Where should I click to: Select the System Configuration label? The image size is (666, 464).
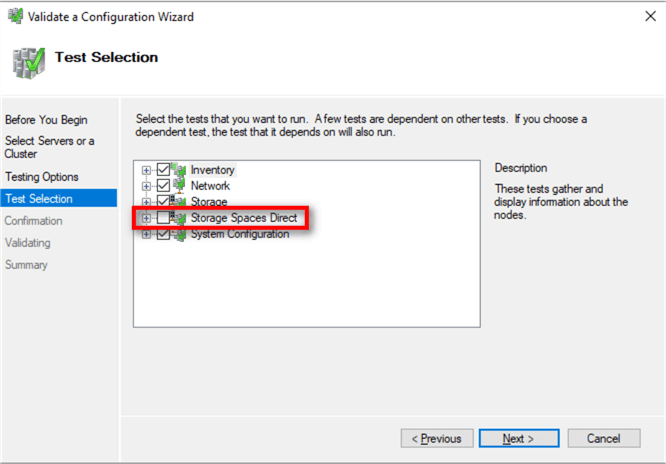coord(240,234)
